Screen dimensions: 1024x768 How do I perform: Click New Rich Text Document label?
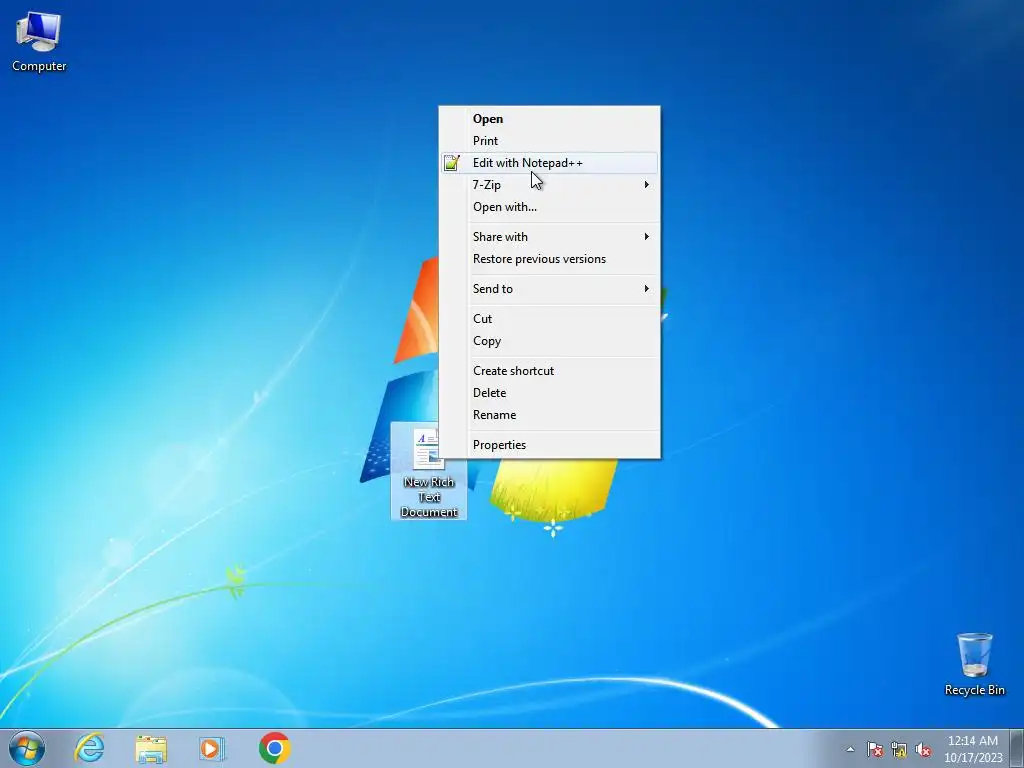429,497
